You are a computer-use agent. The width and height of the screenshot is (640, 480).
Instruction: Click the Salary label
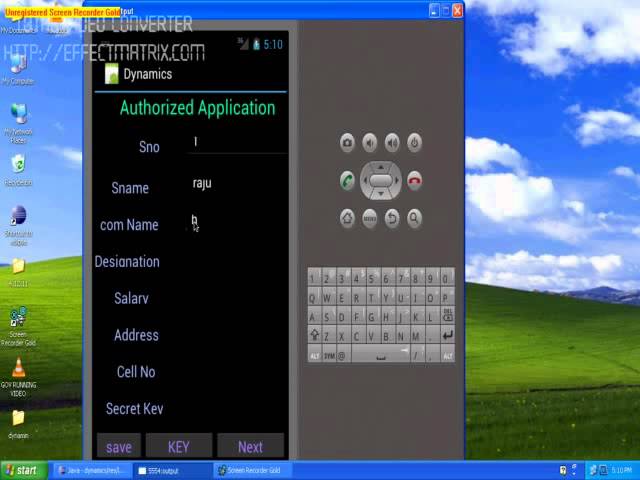click(x=131, y=298)
